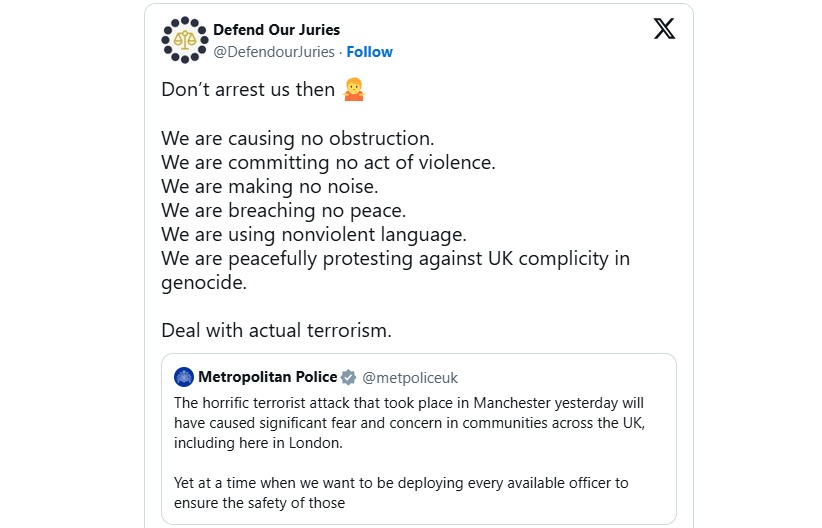Click the "Don't arrest us then" text
Image resolution: width=822 pixels, height=528 pixels.
248,89
